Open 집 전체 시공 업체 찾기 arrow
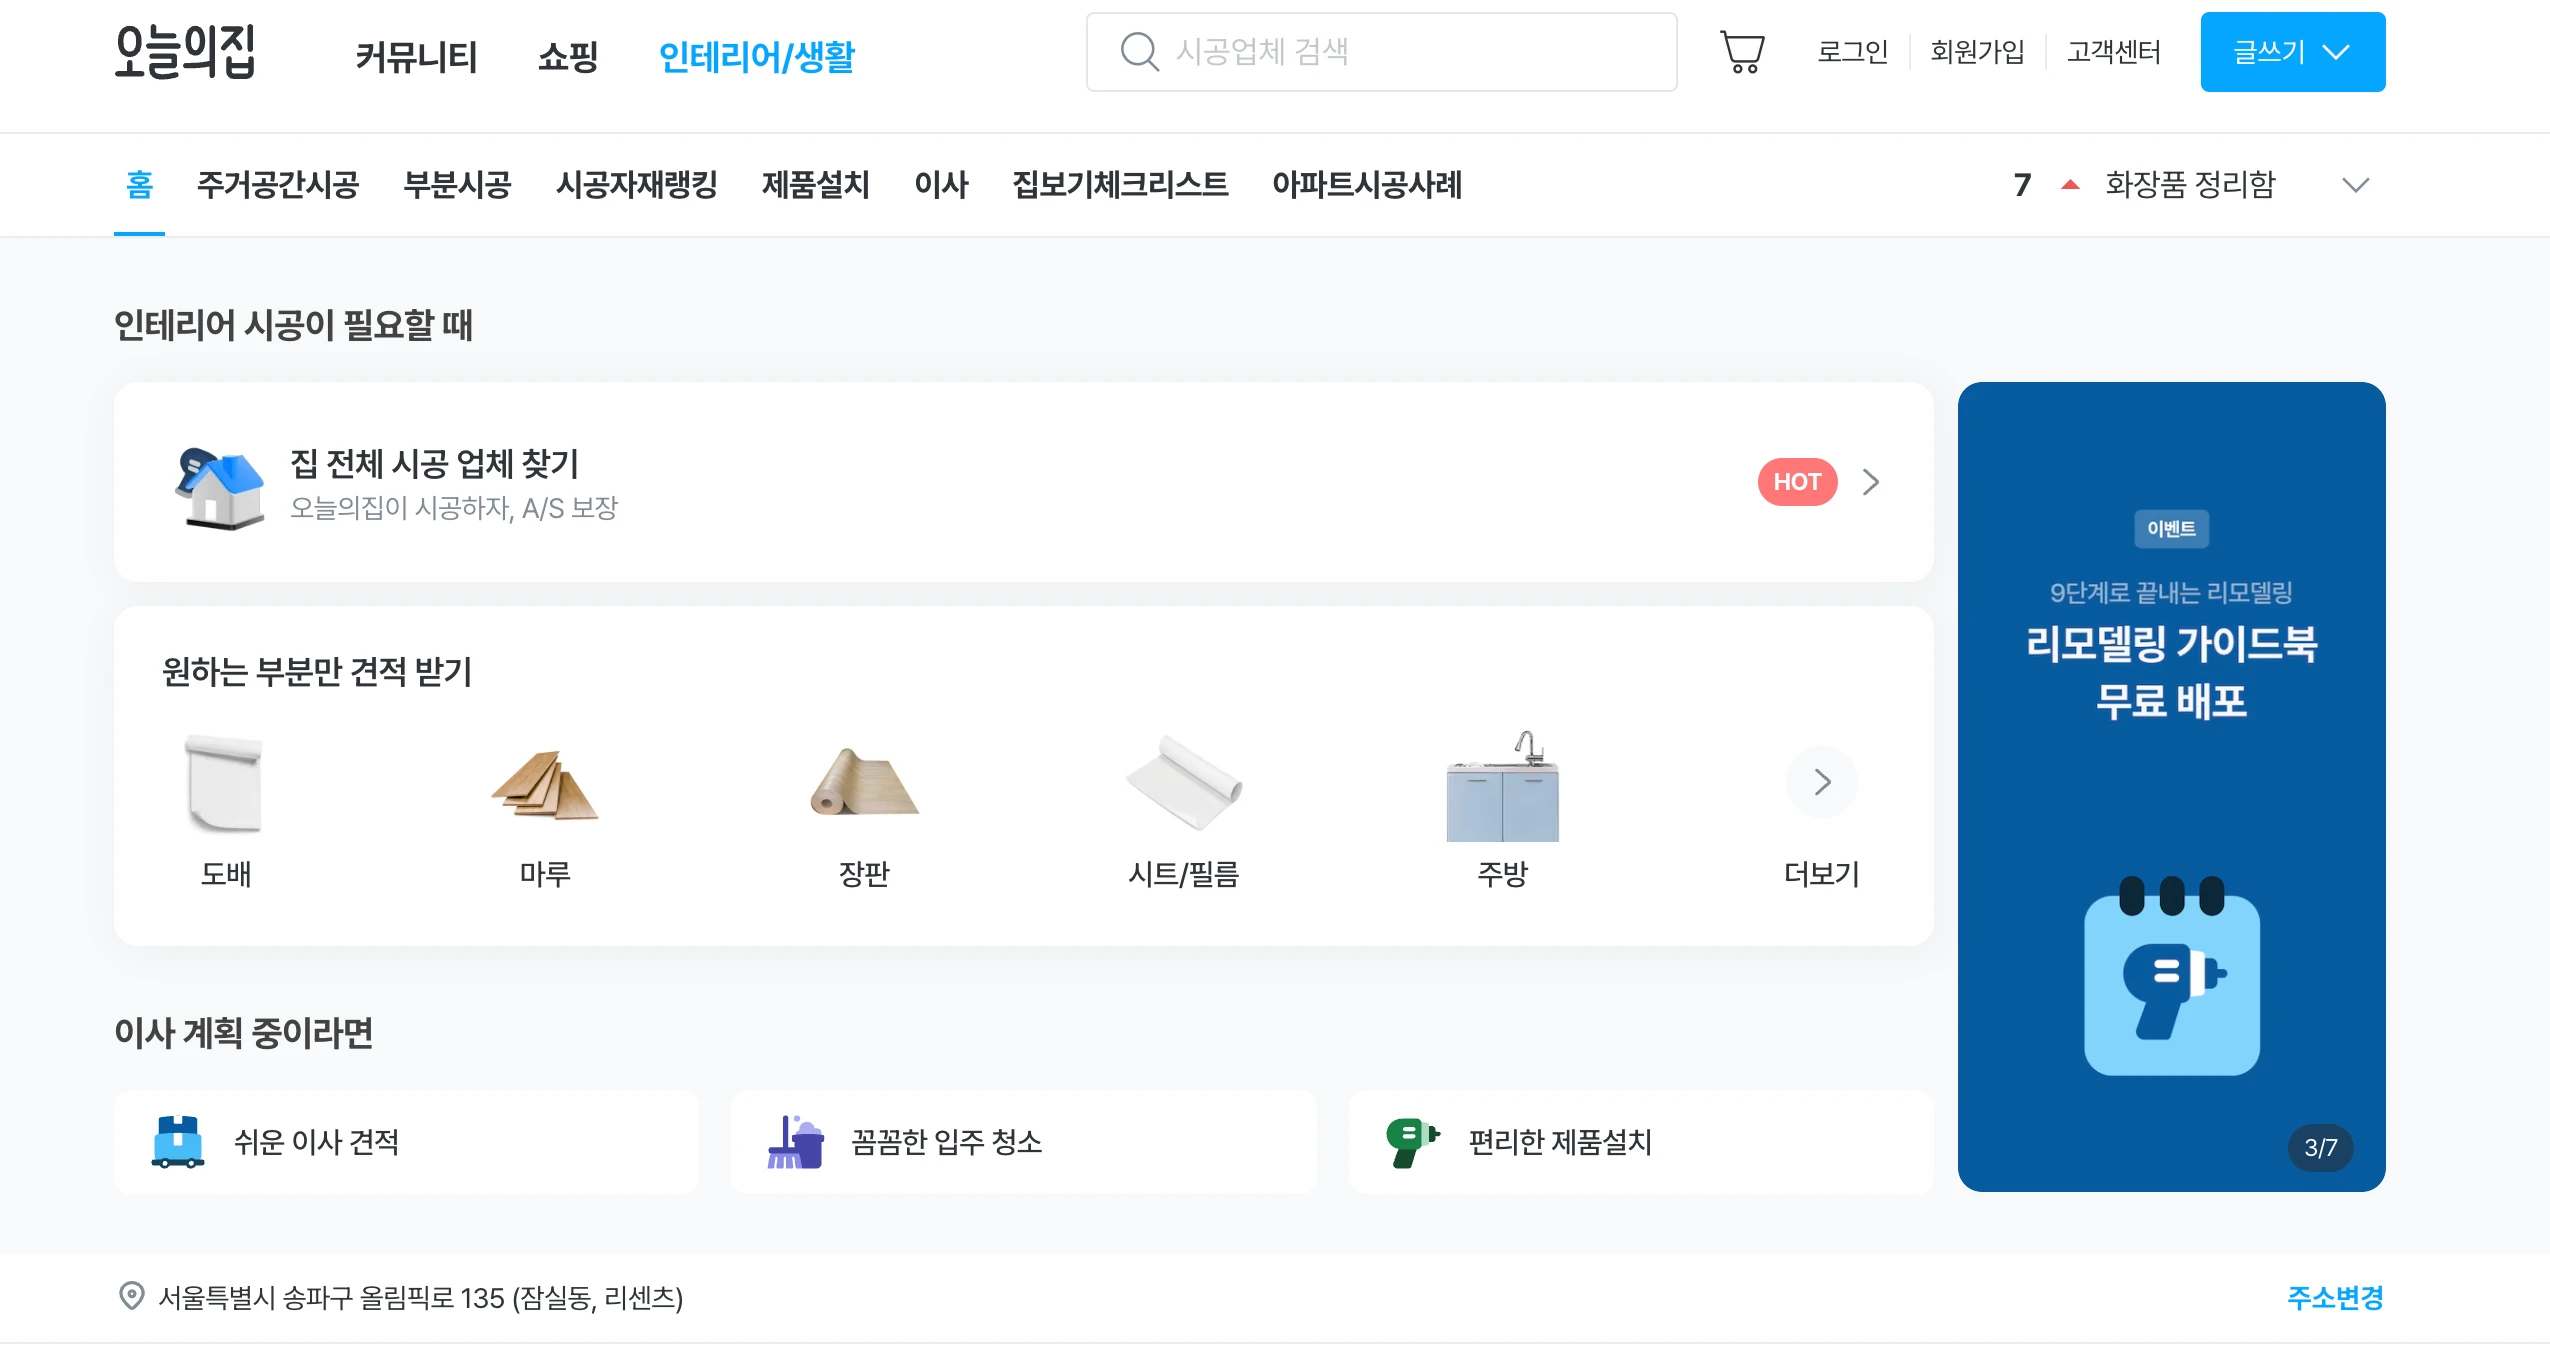This screenshot has width=2550, height=1368. 1870,482
